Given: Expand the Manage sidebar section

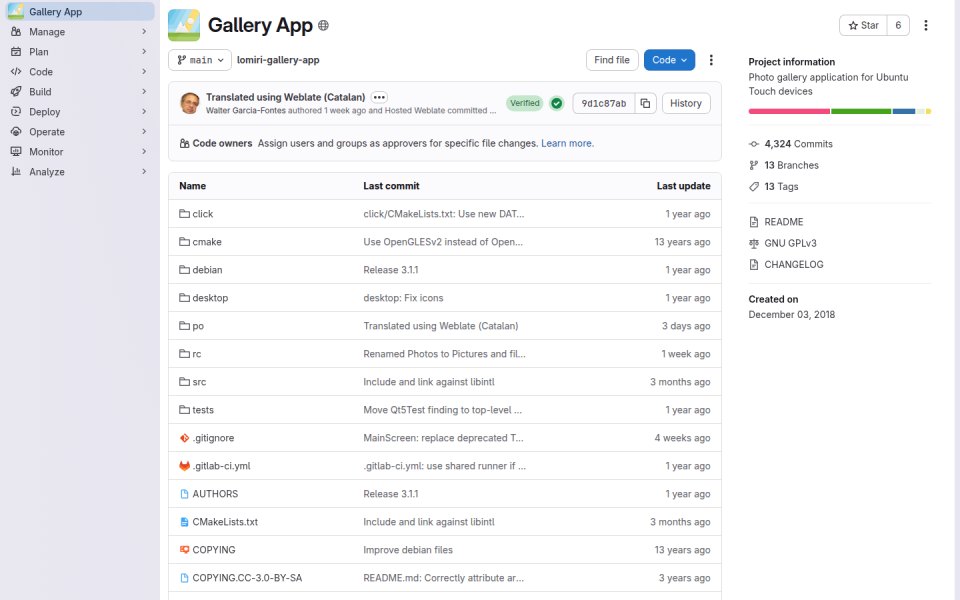Looking at the screenshot, I should (80, 32).
